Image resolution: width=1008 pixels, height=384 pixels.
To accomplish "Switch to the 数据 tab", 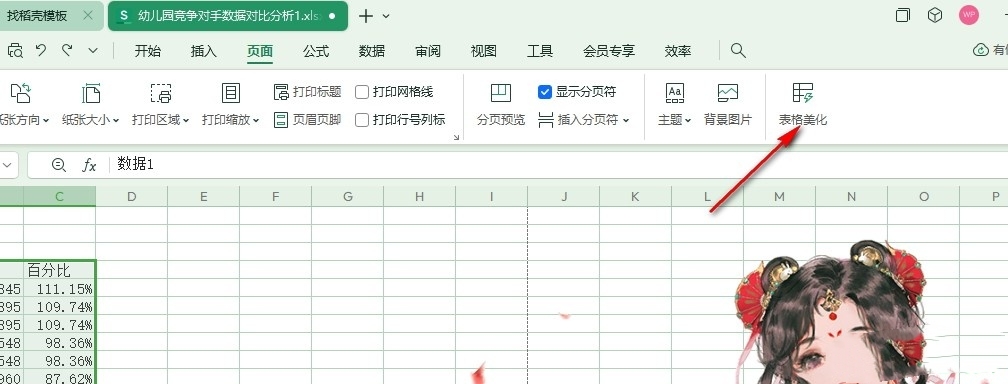I will click(372, 51).
